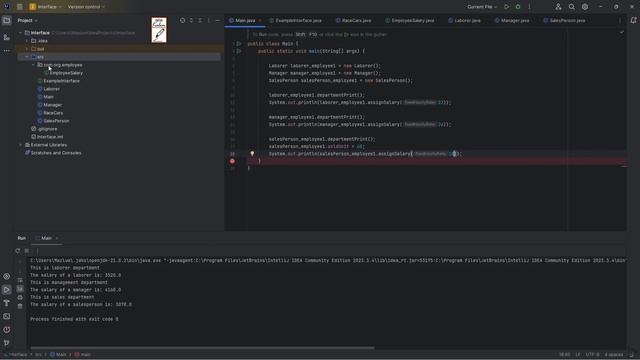Select the Main tab in Run panel
640x360 pixels.
[x=46, y=238]
